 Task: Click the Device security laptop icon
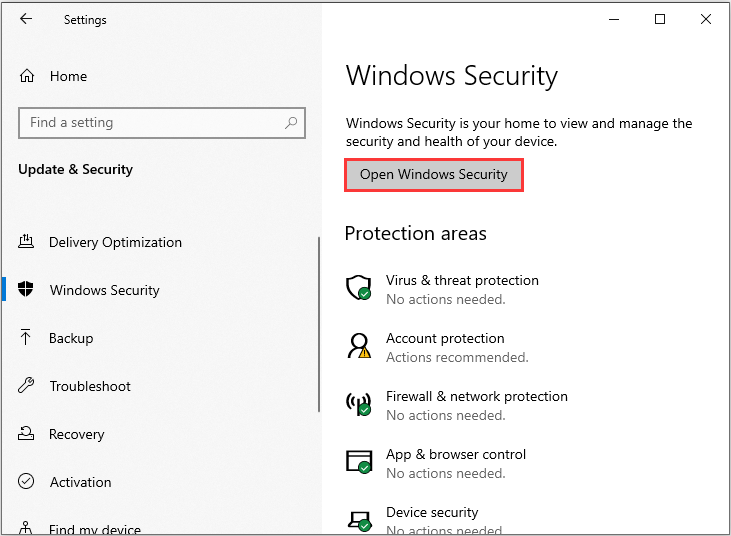359,520
